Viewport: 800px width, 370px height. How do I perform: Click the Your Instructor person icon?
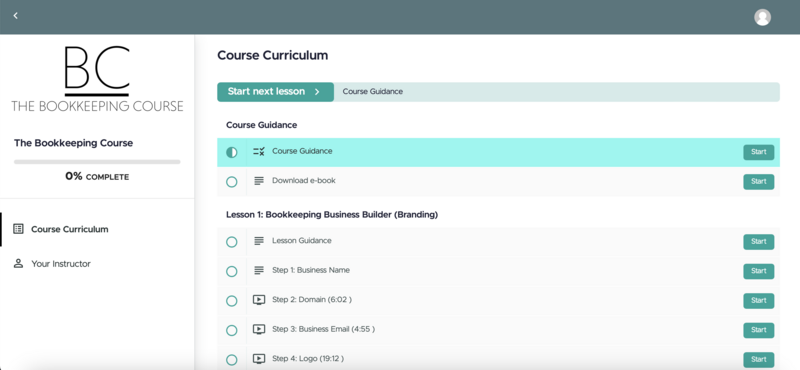(x=18, y=263)
